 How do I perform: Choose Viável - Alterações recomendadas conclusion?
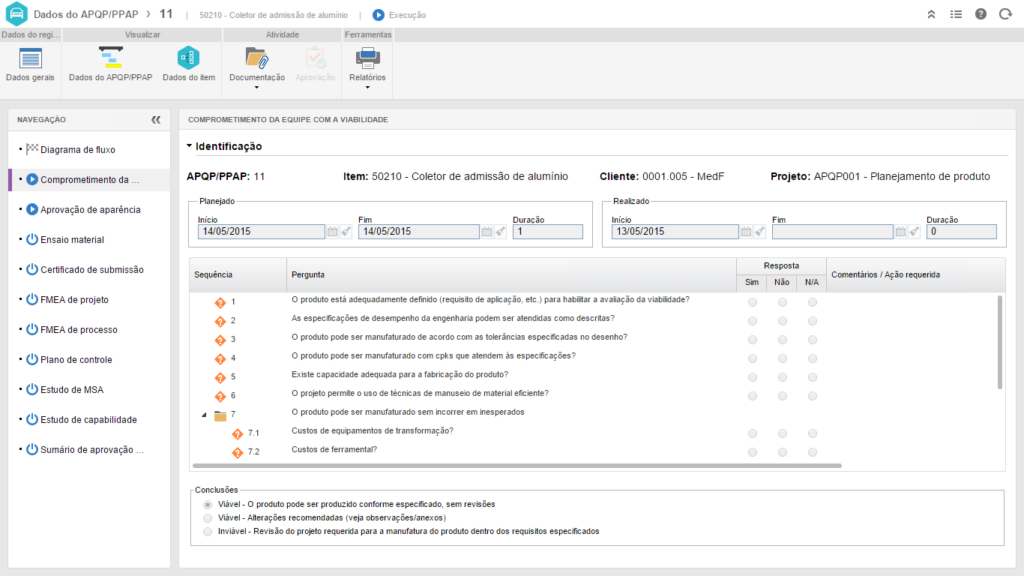click(208, 518)
